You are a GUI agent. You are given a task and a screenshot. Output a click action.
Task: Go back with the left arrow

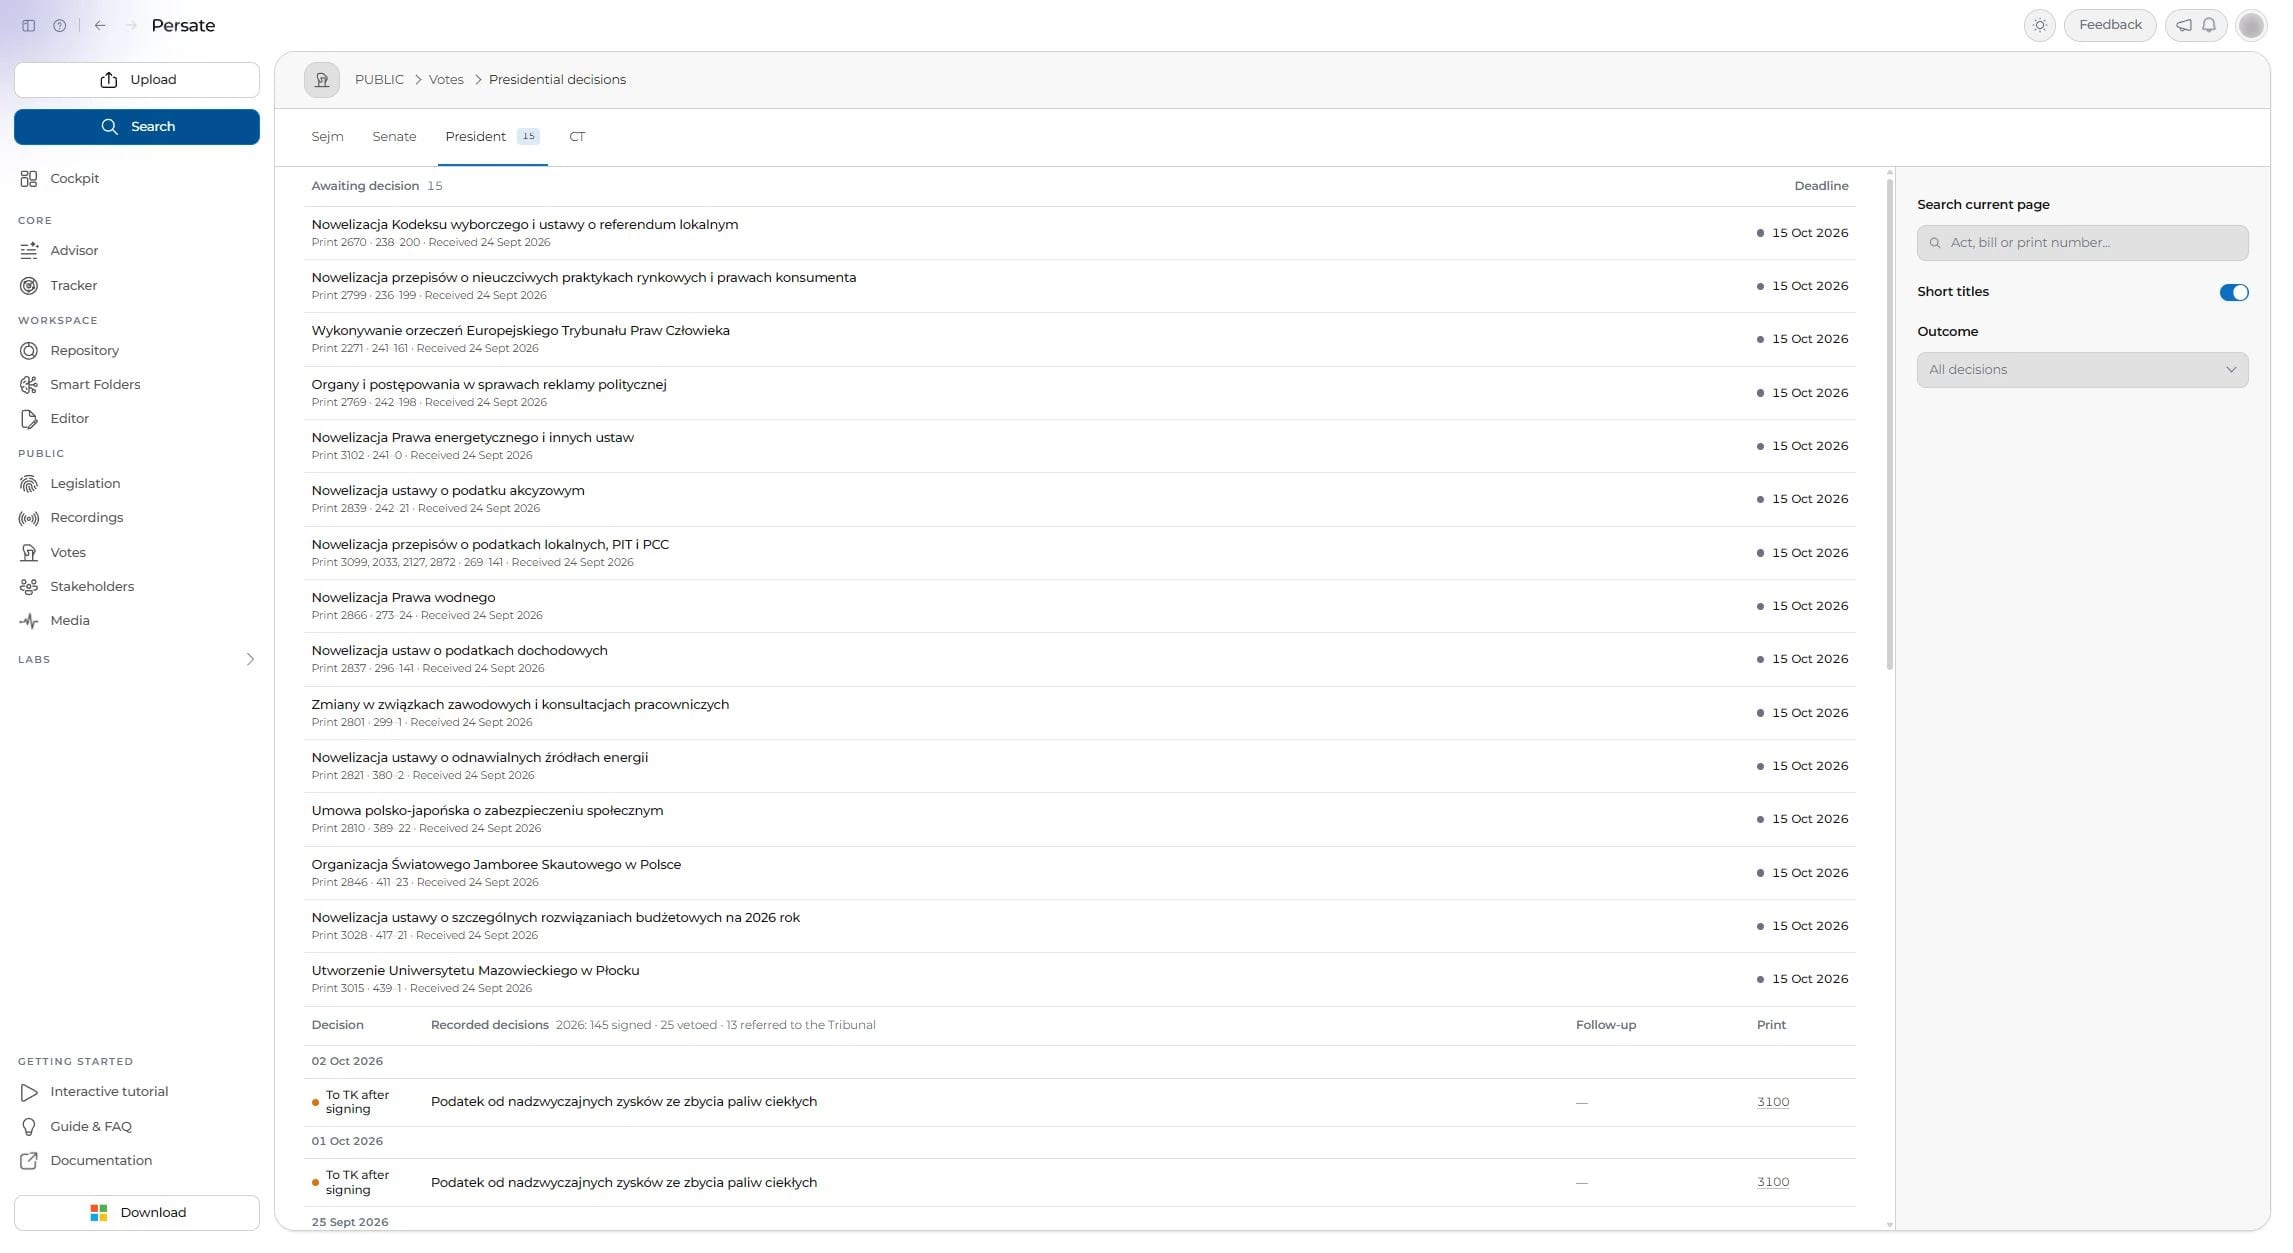point(100,25)
